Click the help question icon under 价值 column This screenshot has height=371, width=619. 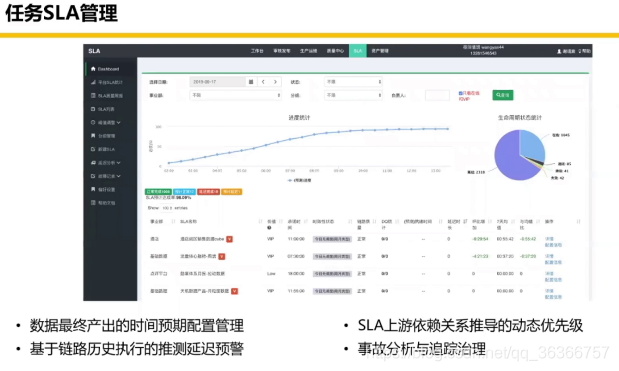click(269, 228)
